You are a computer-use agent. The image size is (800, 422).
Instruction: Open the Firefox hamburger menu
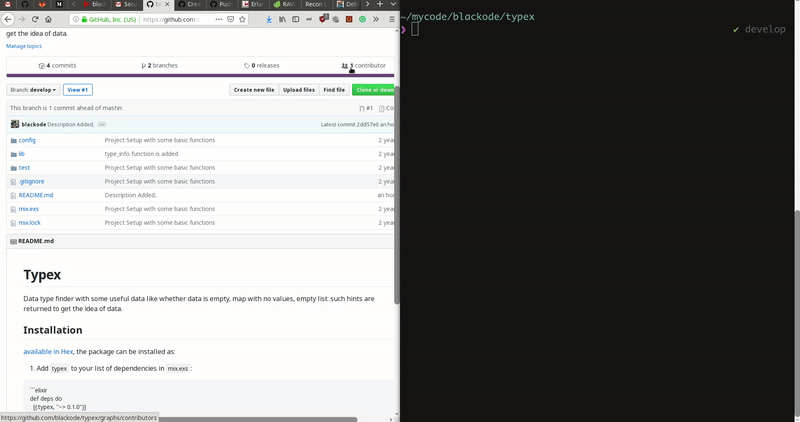[392, 19]
